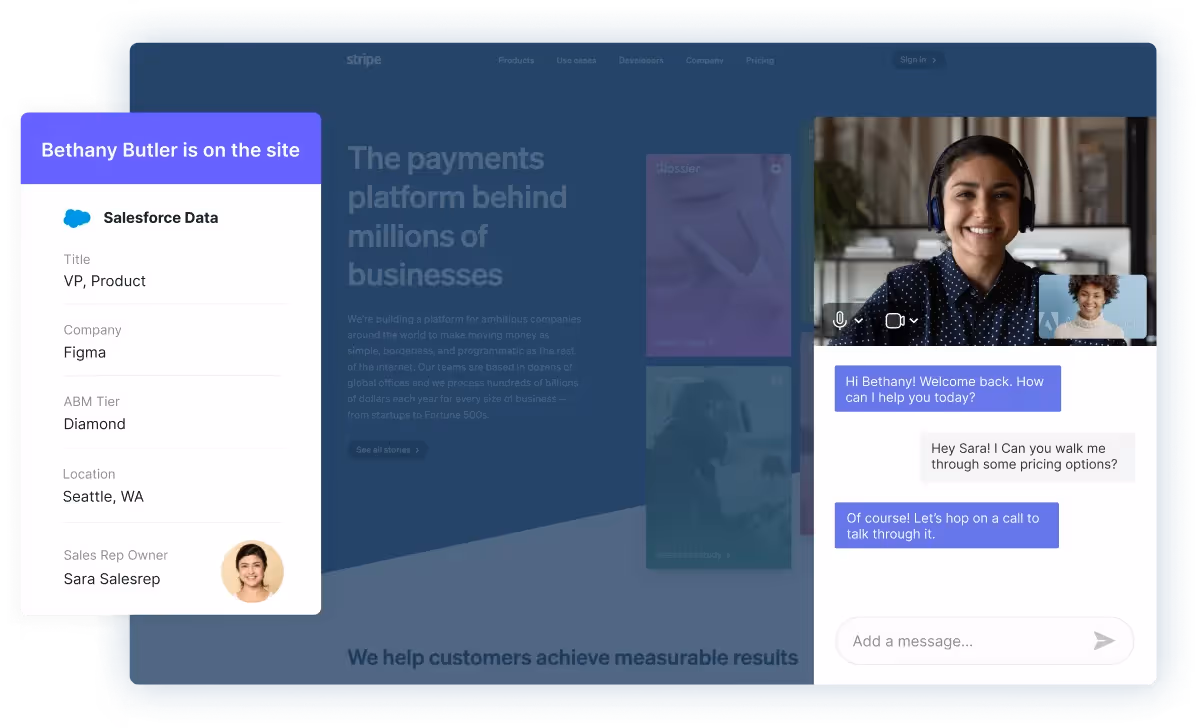Click 'Bethany Butler is on the site' header

point(171,149)
